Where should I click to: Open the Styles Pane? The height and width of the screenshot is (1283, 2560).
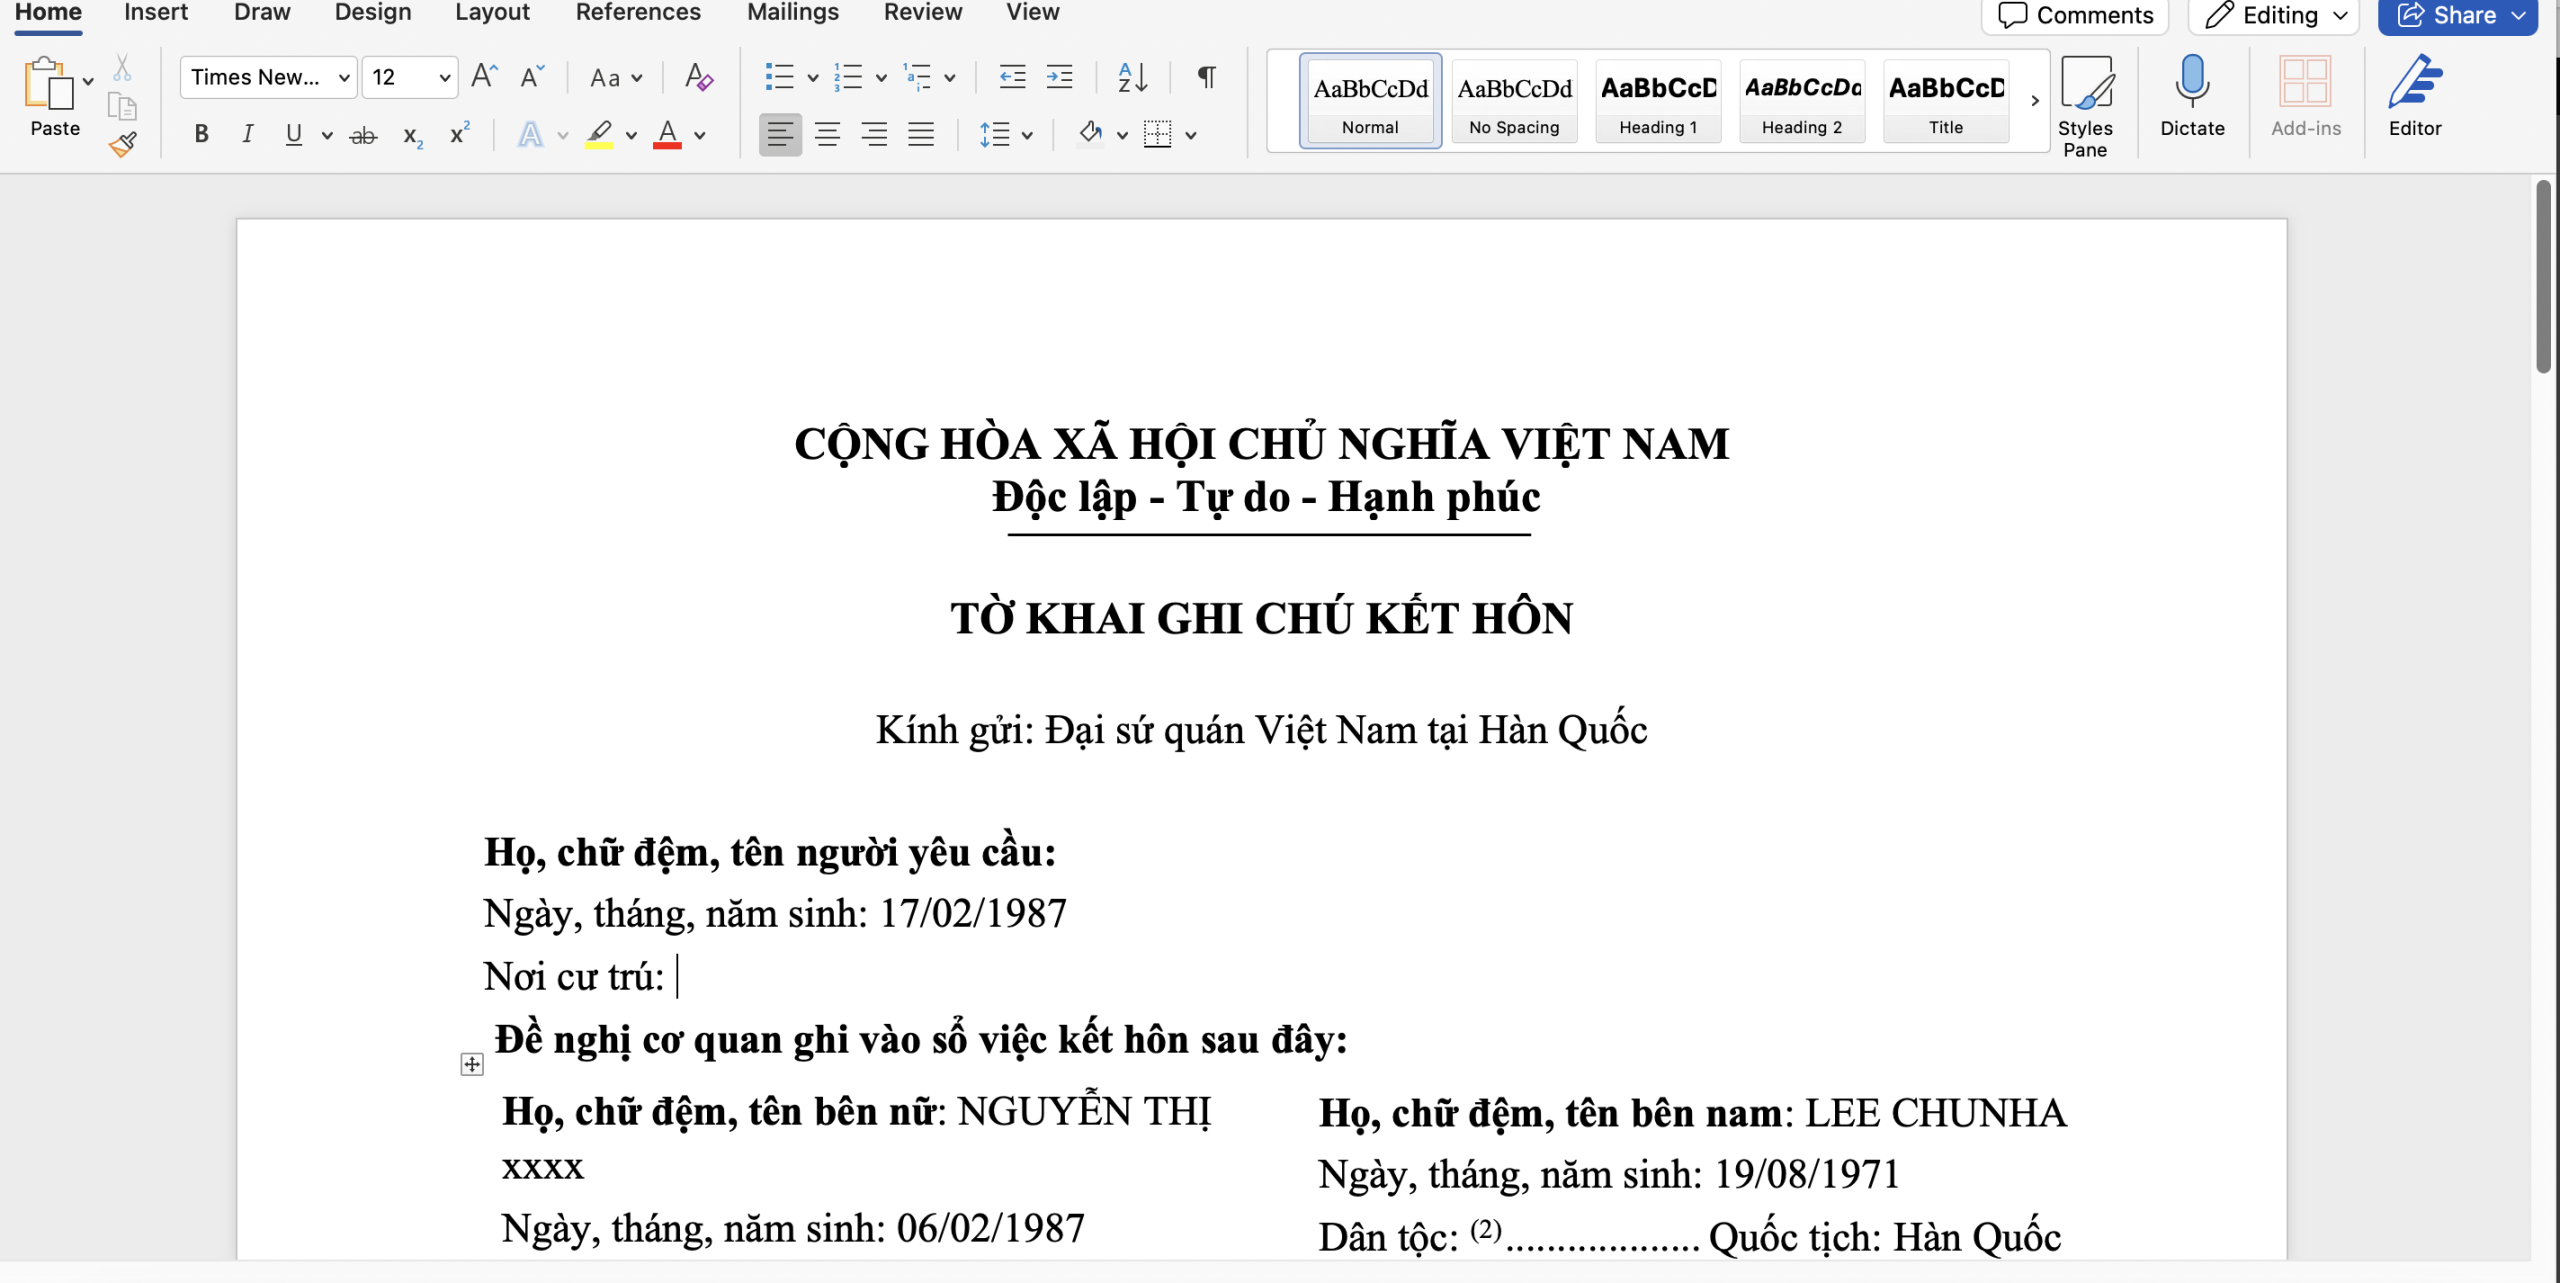(x=2085, y=106)
